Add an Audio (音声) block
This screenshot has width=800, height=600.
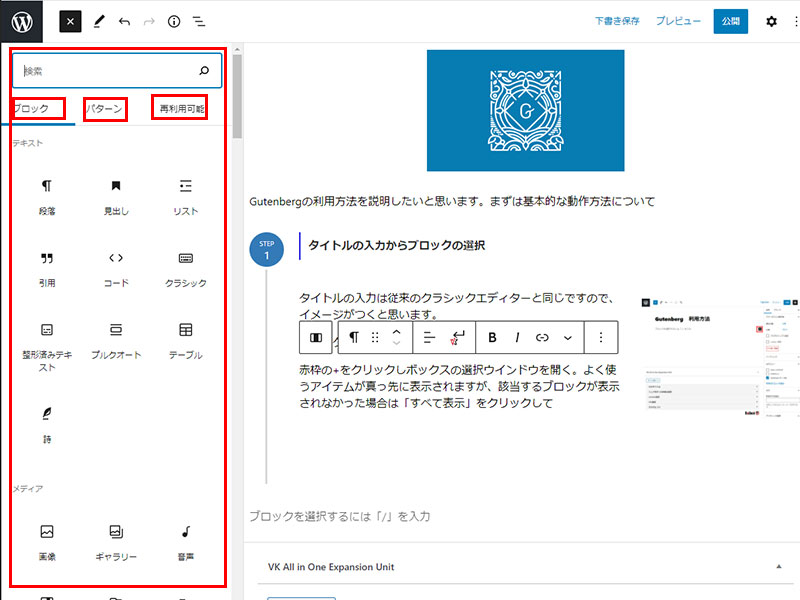(x=185, y=540)
